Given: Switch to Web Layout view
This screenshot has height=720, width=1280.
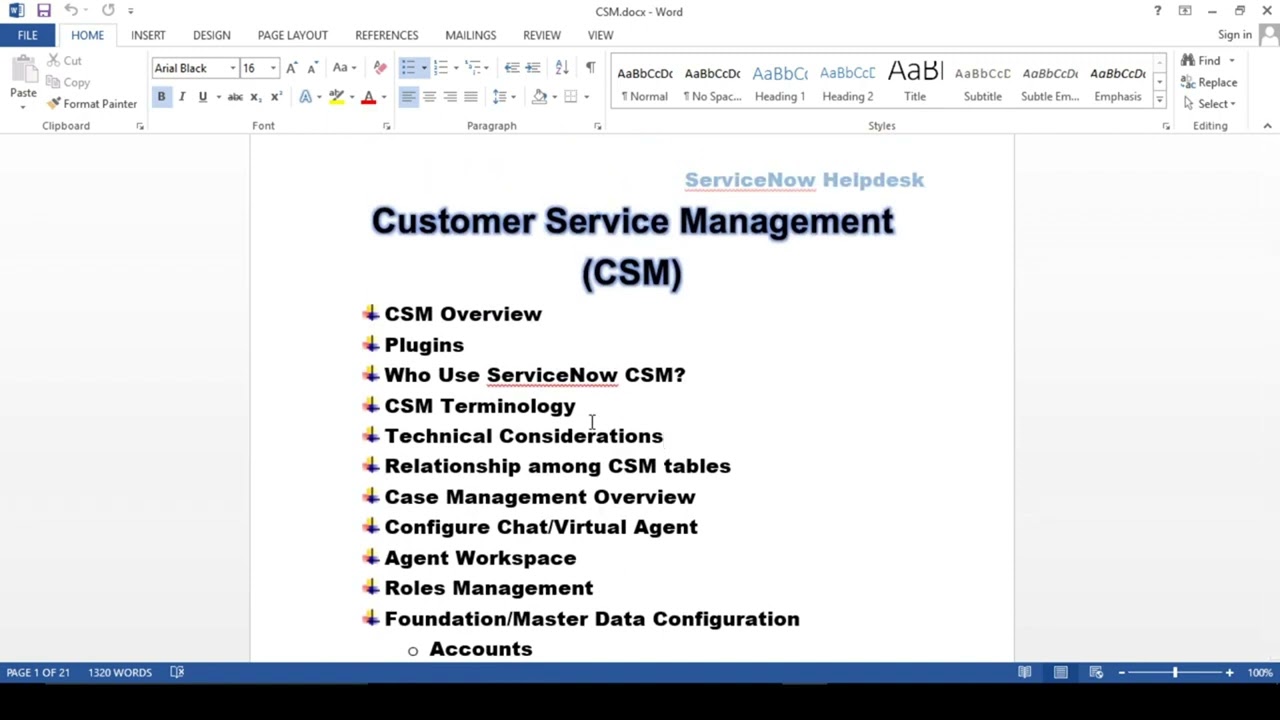Looking at the screenshot, I should pyautogui.click(x=1096, y=673).
